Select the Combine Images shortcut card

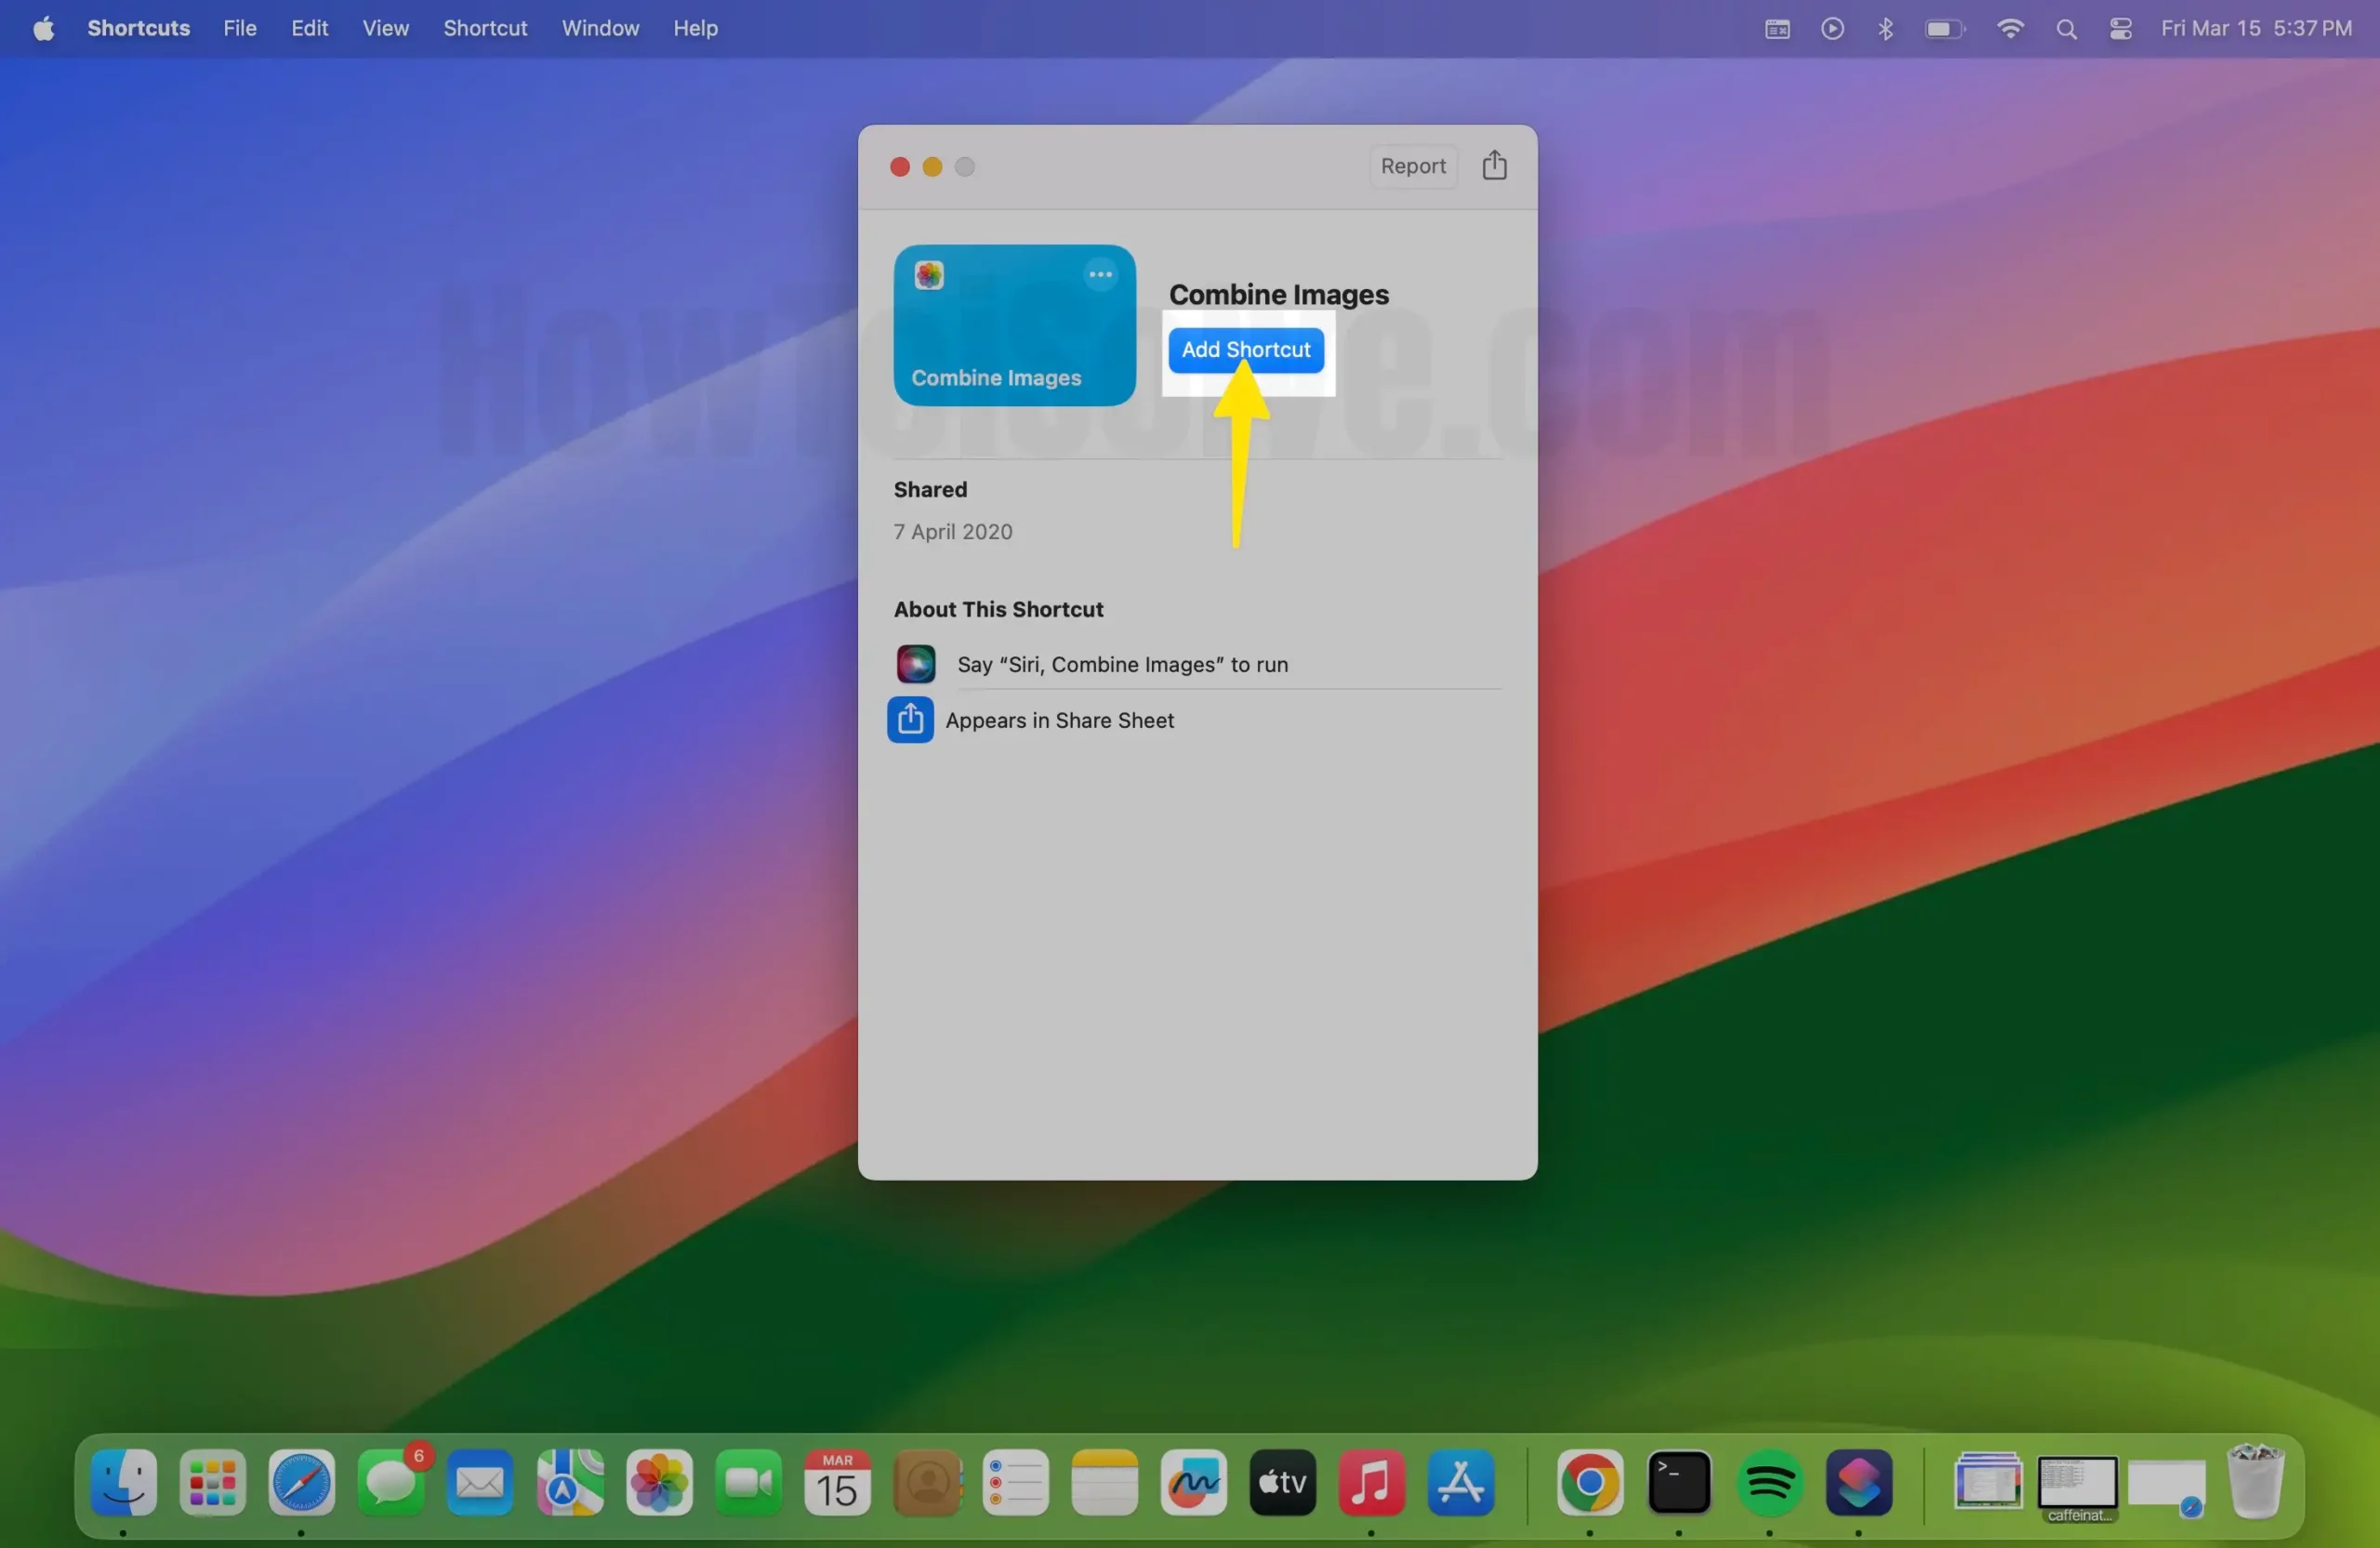pos(1014,325)
